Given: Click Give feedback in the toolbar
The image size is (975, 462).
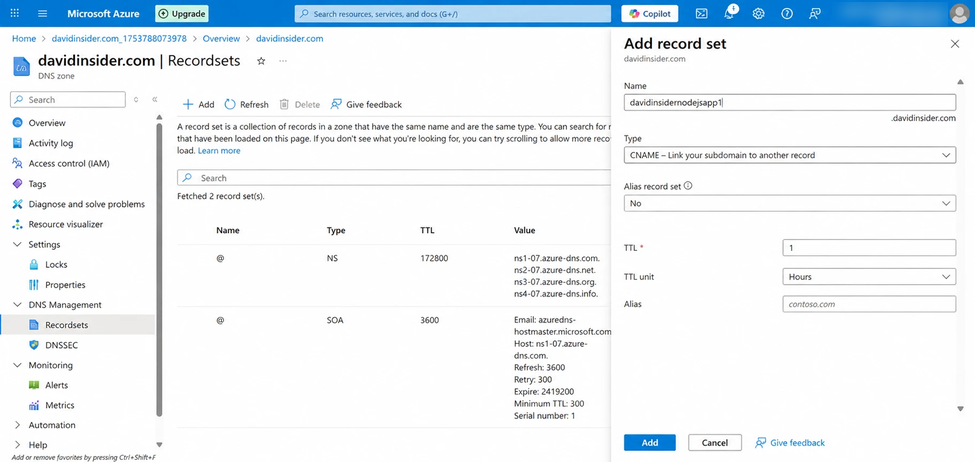Looking at the screenshot, I should click(366, 104).
